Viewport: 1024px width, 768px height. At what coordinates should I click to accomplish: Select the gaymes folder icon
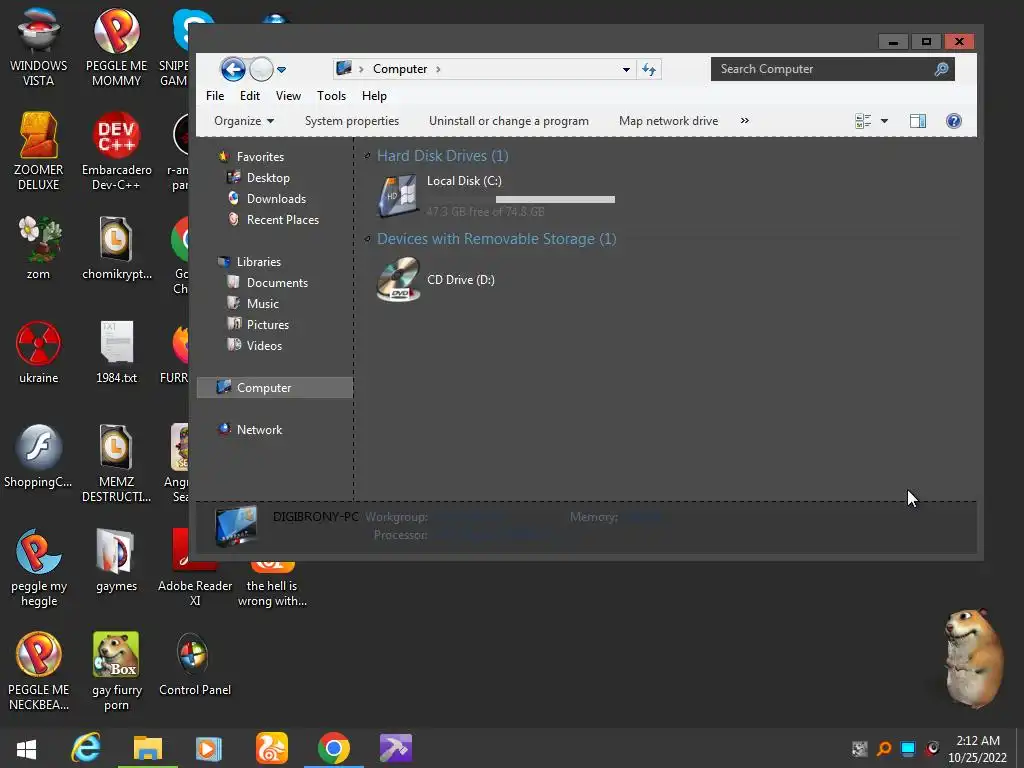tap(116, 560)
